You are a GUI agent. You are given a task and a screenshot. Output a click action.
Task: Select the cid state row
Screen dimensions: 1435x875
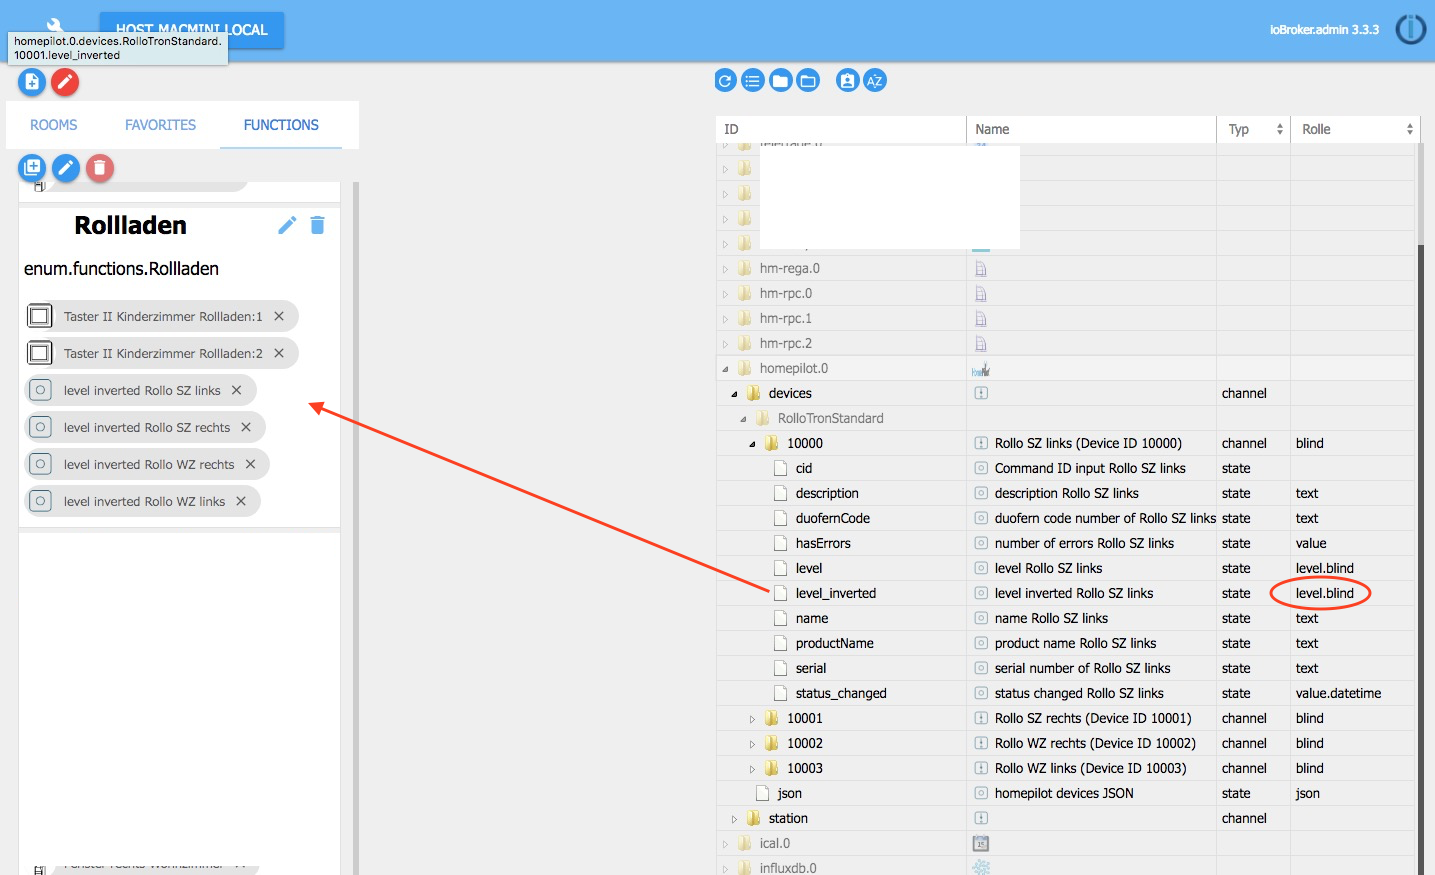1067,468
